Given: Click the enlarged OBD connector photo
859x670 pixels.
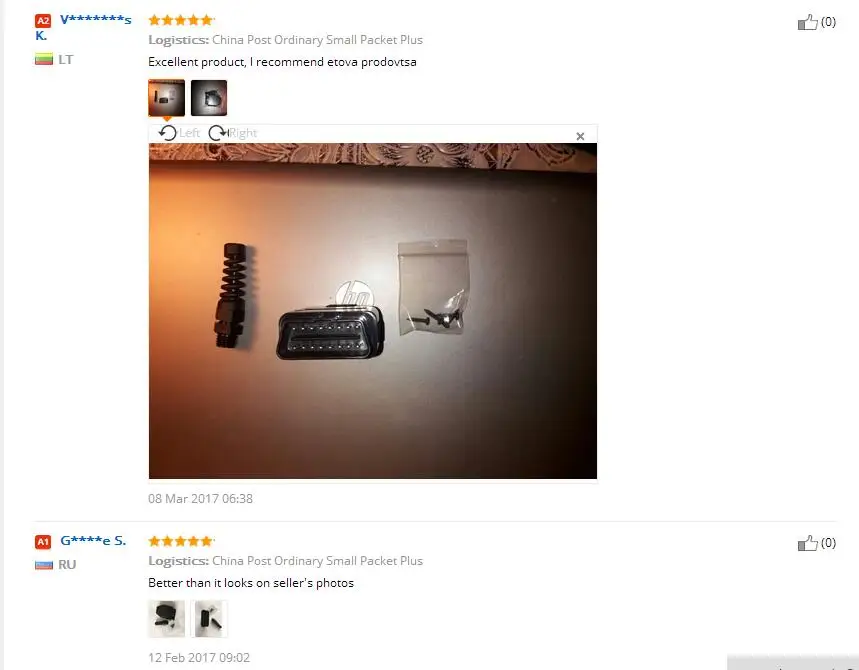Looking at the screenshot, I should click(x=373, y=311).
